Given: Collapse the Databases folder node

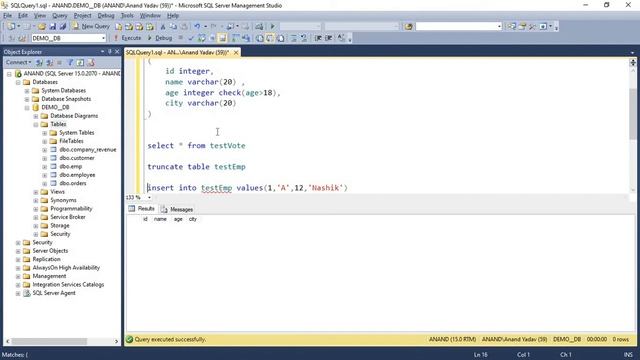Looking at the screenshot, I should tap(18, 82).
